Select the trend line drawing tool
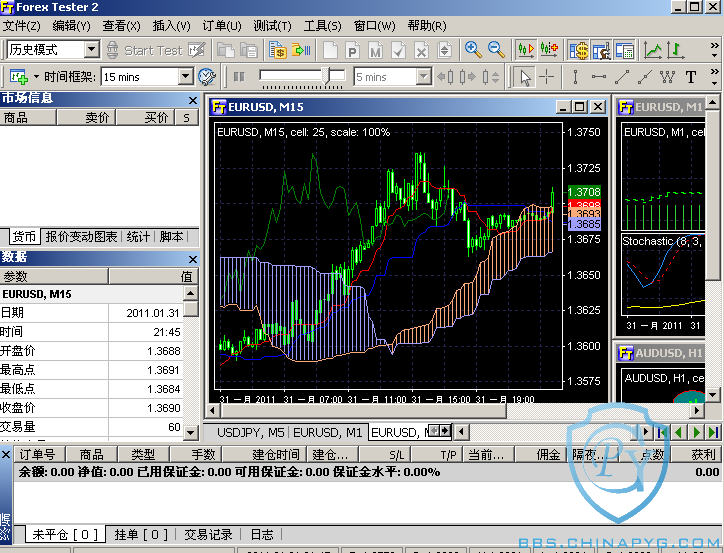 [x=621, y=77]
